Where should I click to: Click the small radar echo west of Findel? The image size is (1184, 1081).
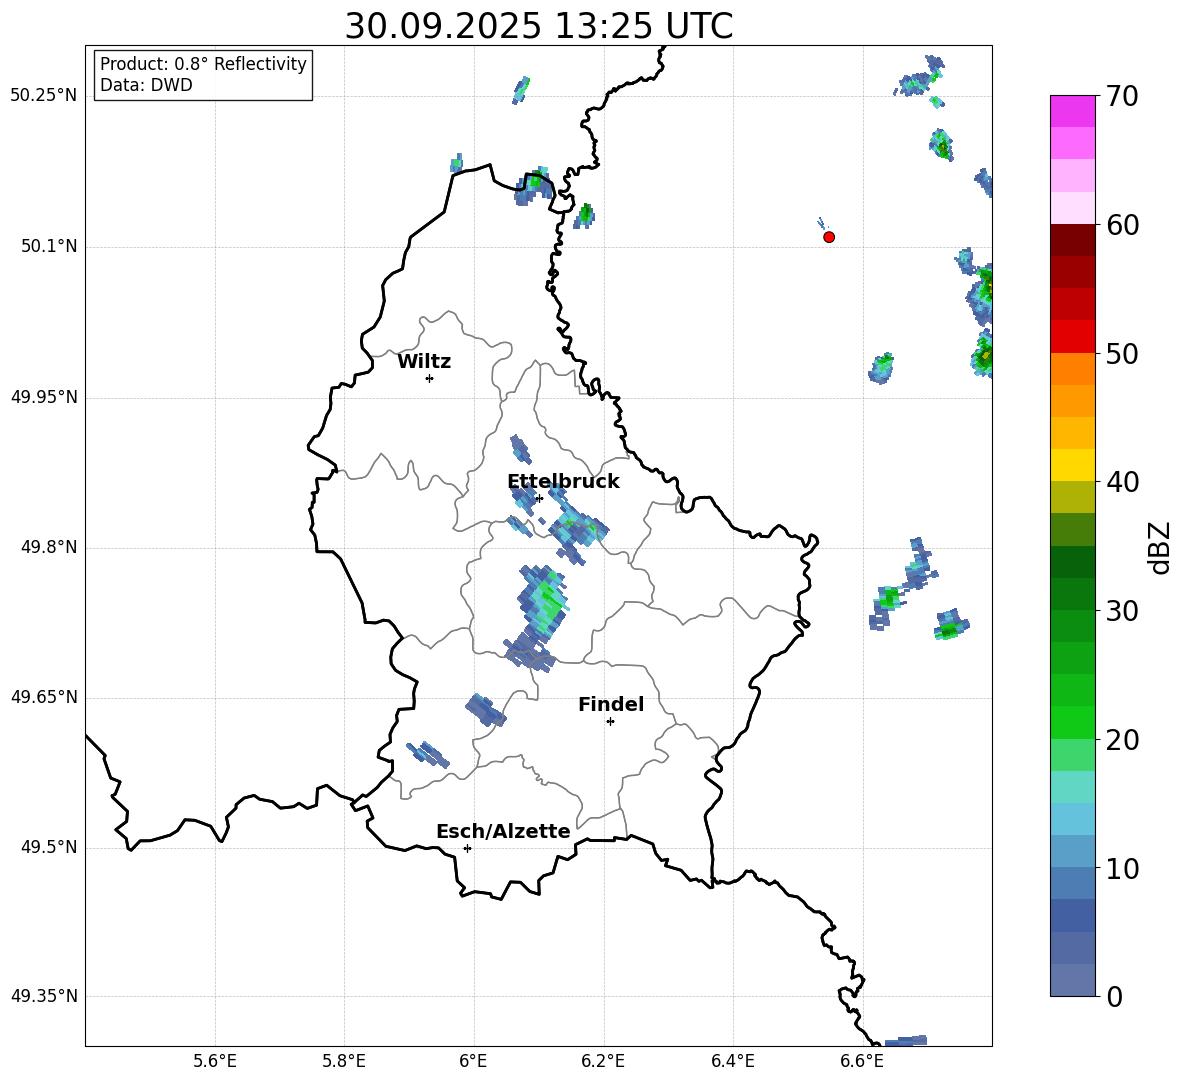(x=485, y=710)
